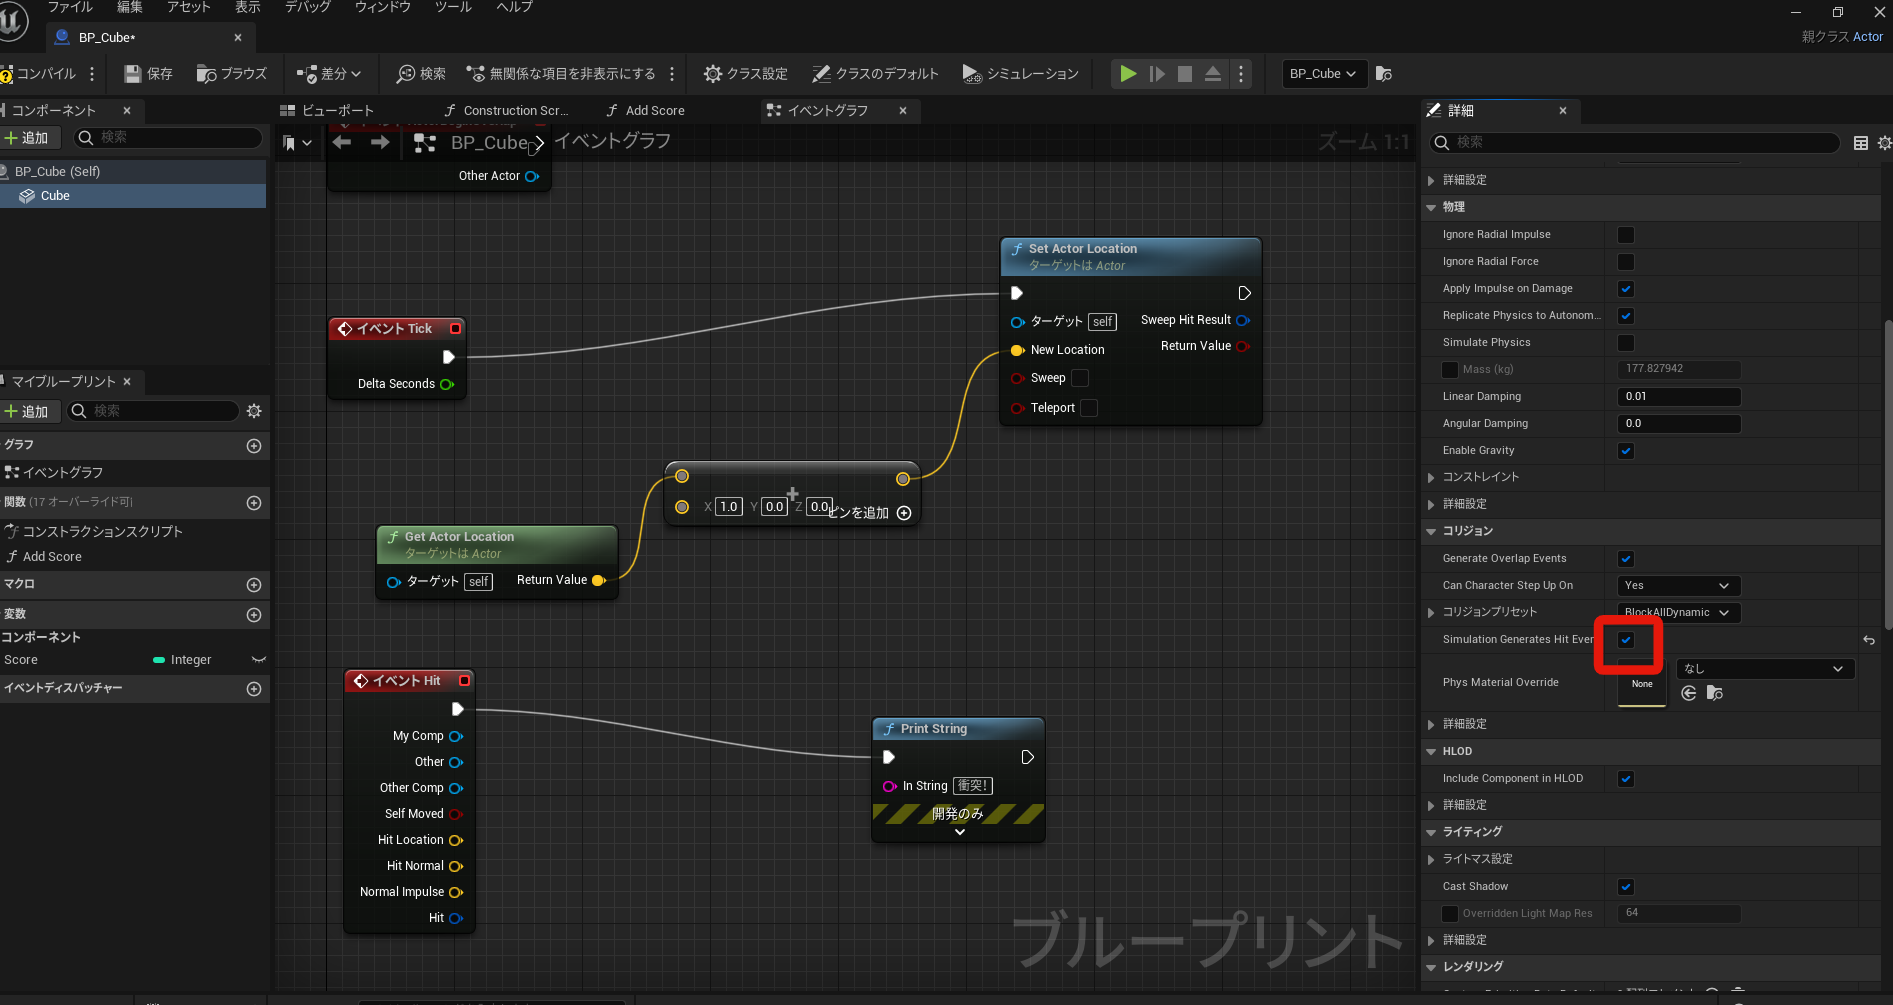Open the BP_Cube debug object dropdown
1893x1005 pixels.
[1323, 74]
